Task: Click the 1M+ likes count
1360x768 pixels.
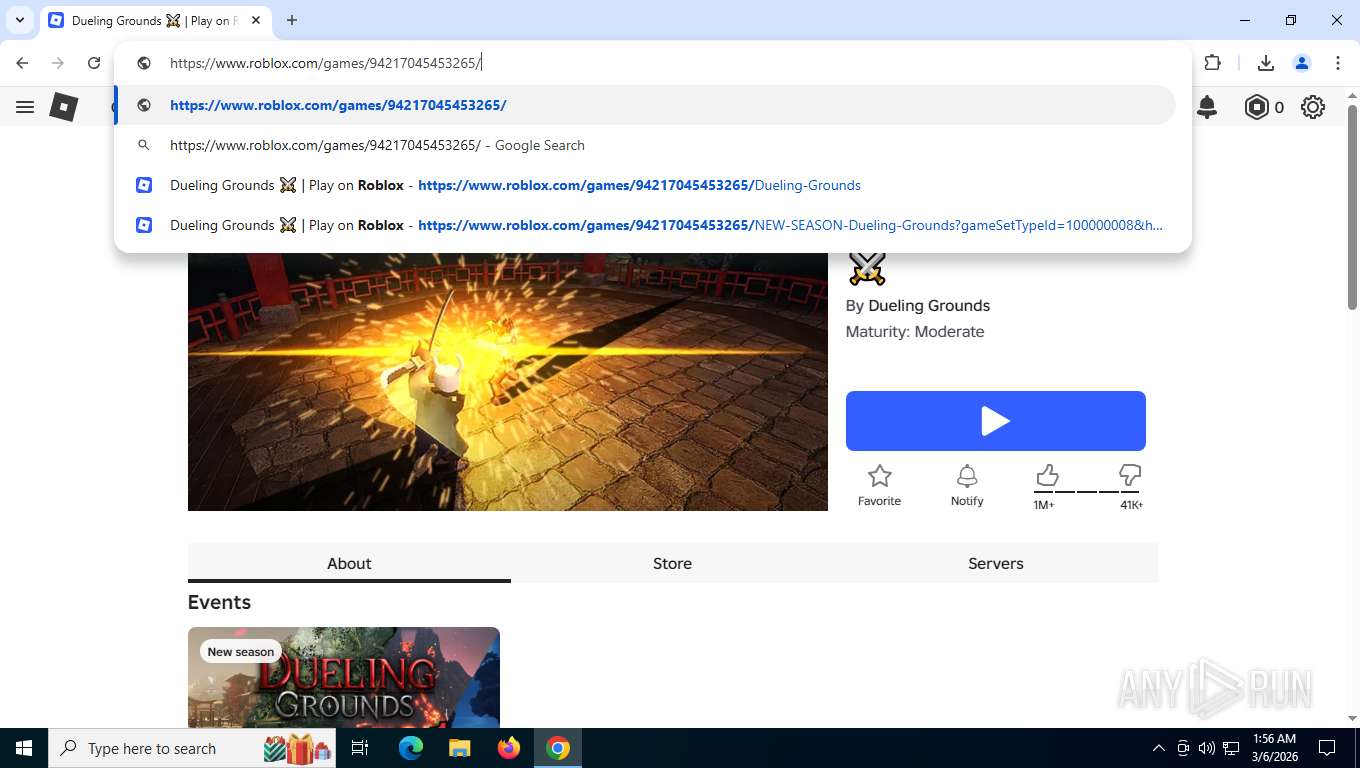Action: (x=1044, y=505)
